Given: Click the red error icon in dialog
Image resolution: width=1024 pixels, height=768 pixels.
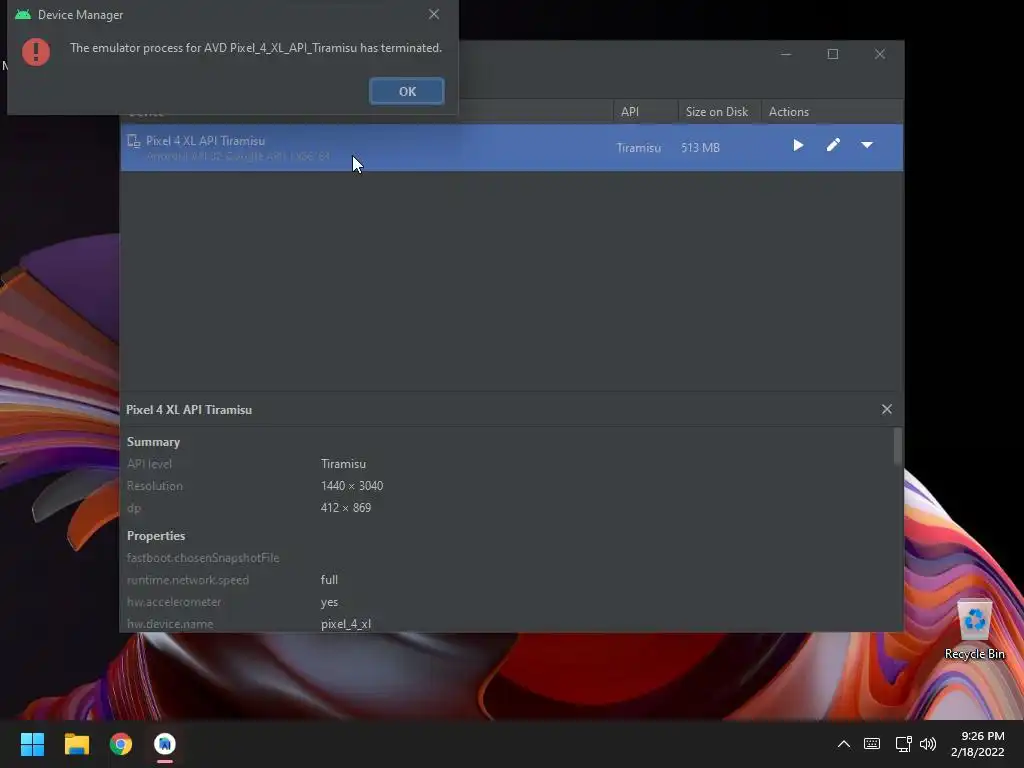Looking at the screenshot, I should pos(36,52).
